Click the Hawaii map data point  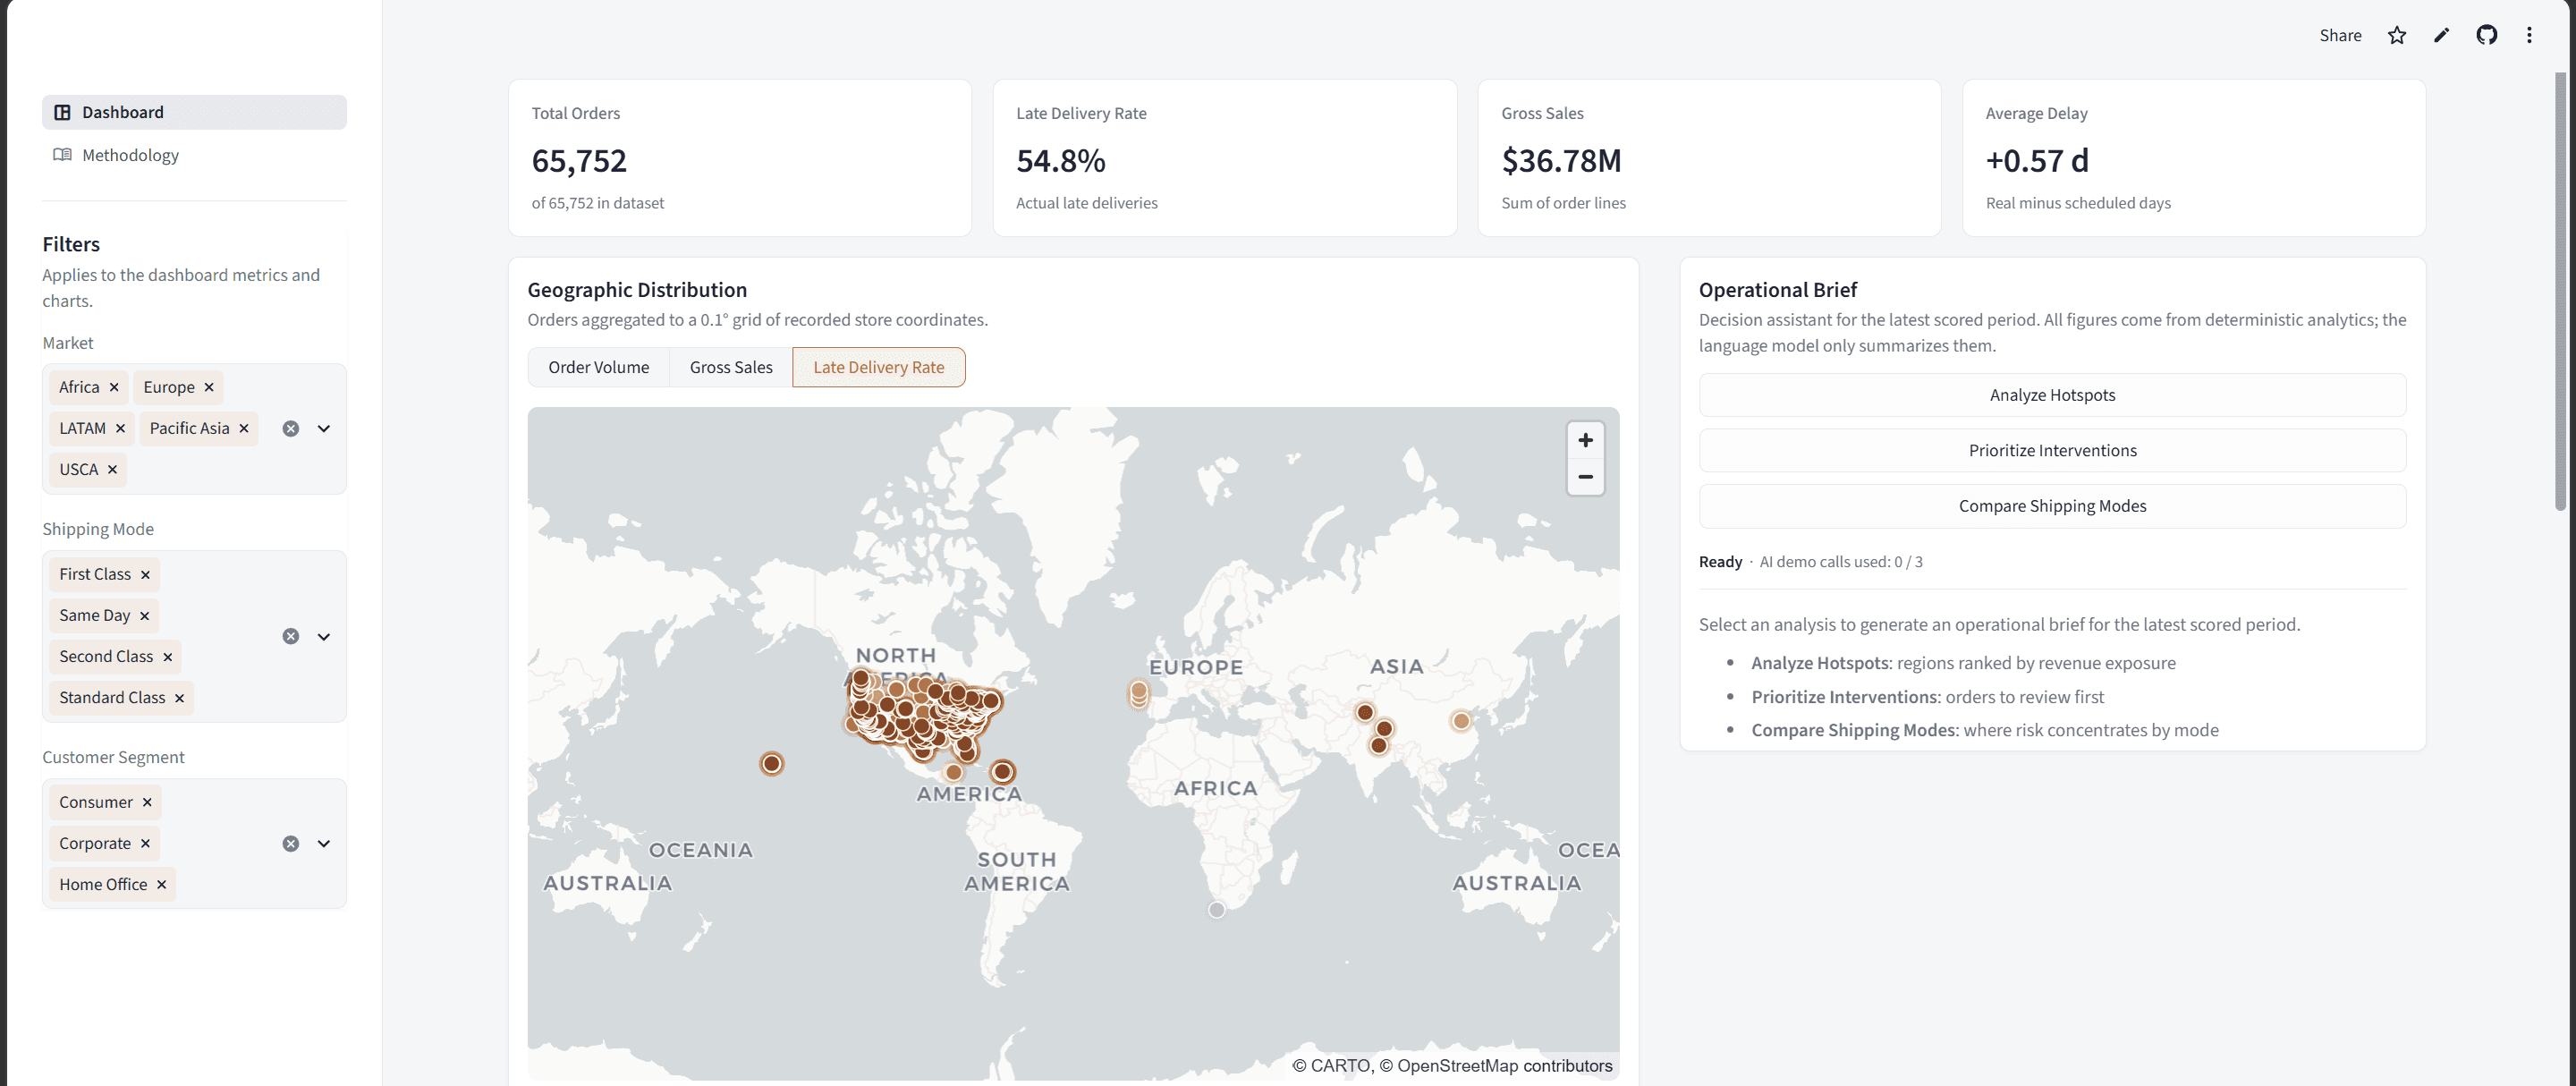pos(771,764)
